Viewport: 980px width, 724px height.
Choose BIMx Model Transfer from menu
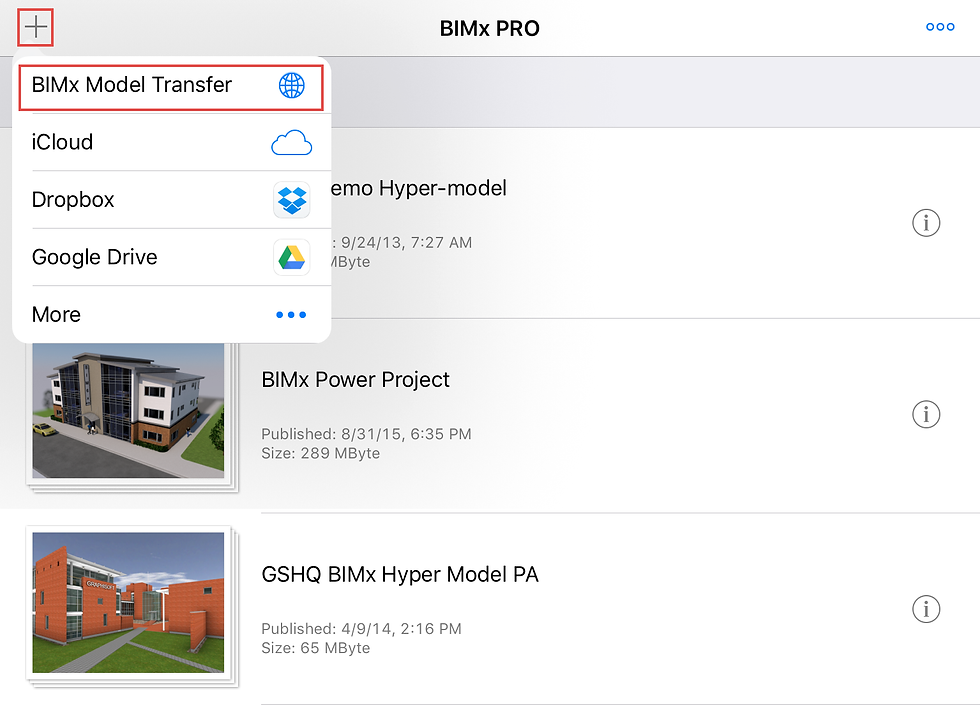pos(171,86)
